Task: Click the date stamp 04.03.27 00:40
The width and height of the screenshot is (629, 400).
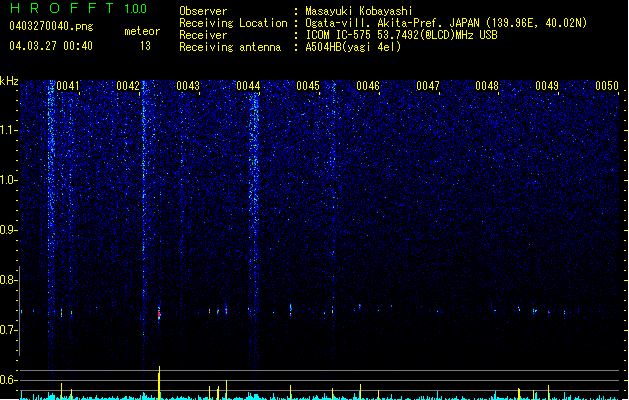Action: tap(51, 46)
